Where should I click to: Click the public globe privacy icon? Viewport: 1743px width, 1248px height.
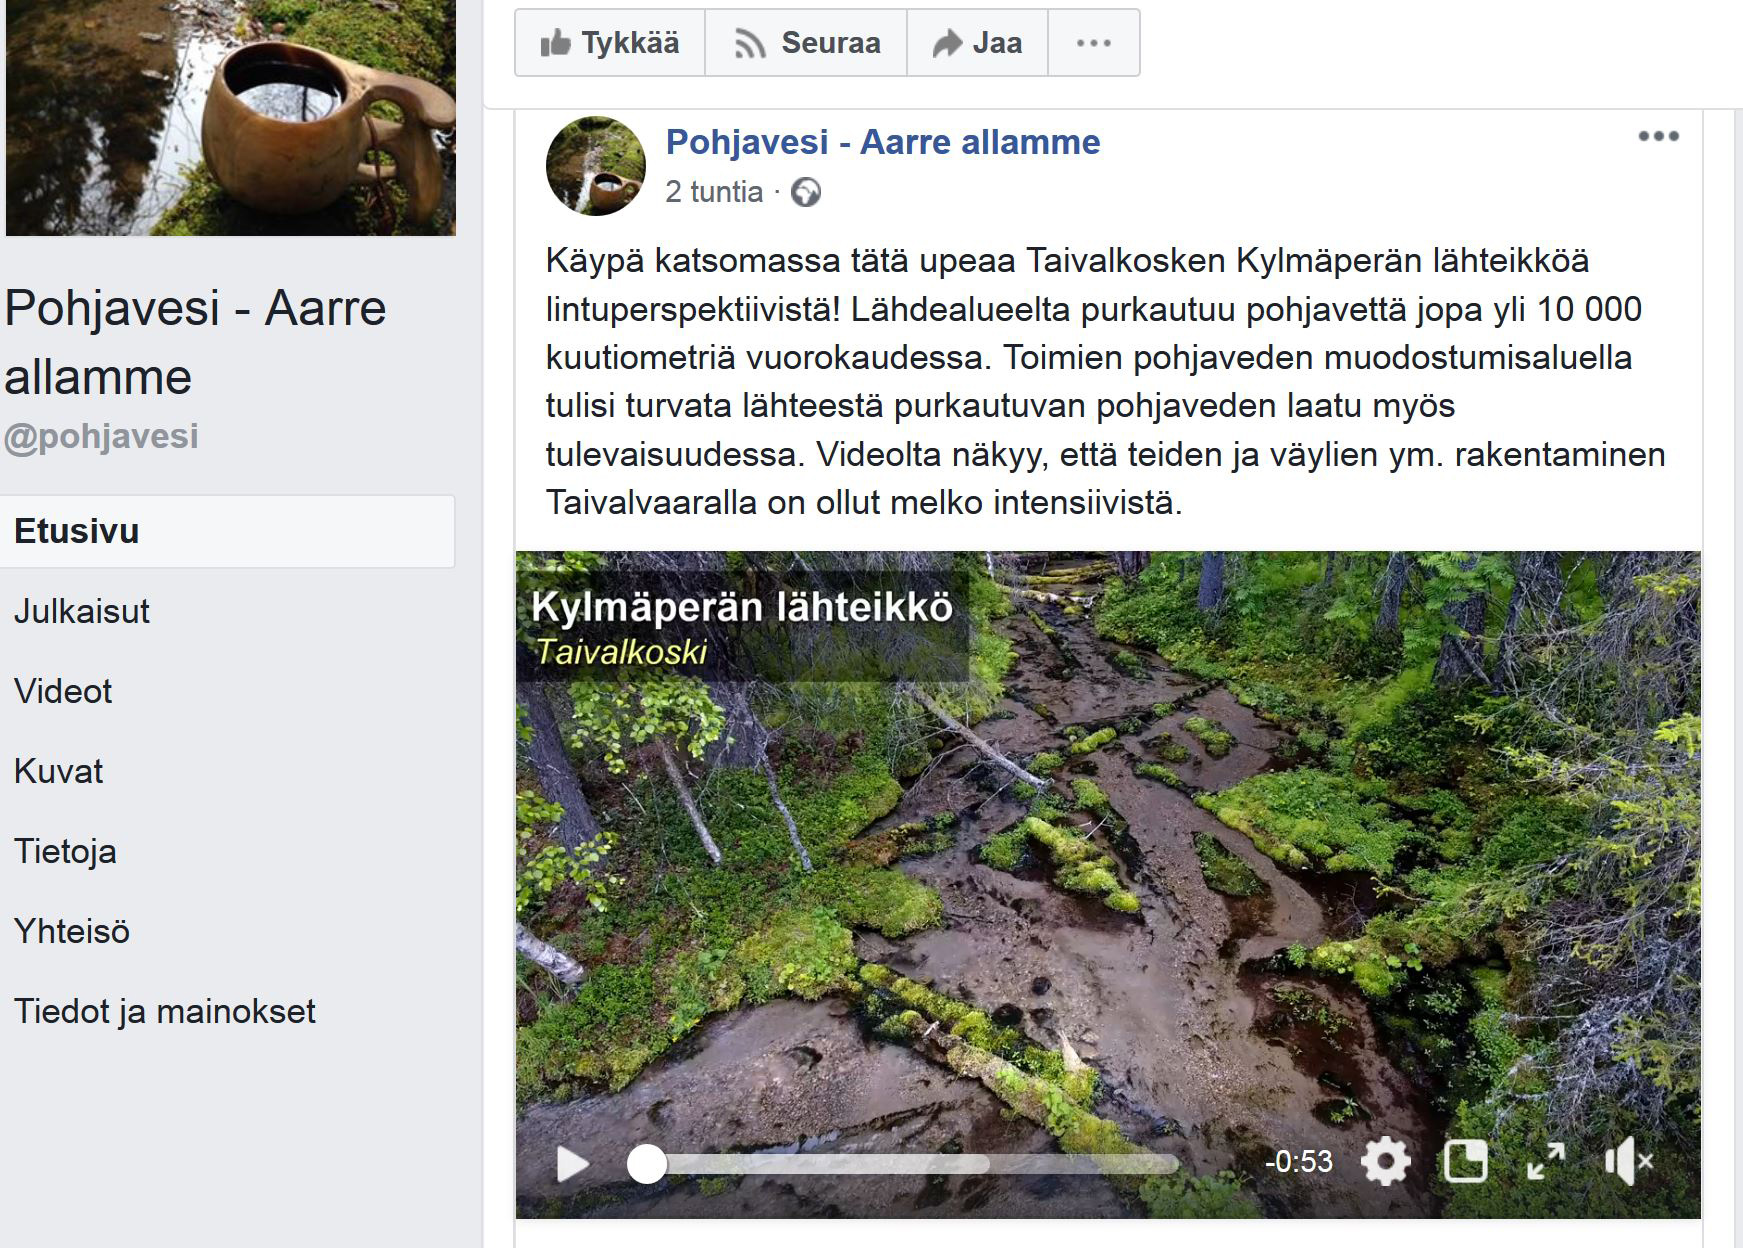[x=806, y=192]
